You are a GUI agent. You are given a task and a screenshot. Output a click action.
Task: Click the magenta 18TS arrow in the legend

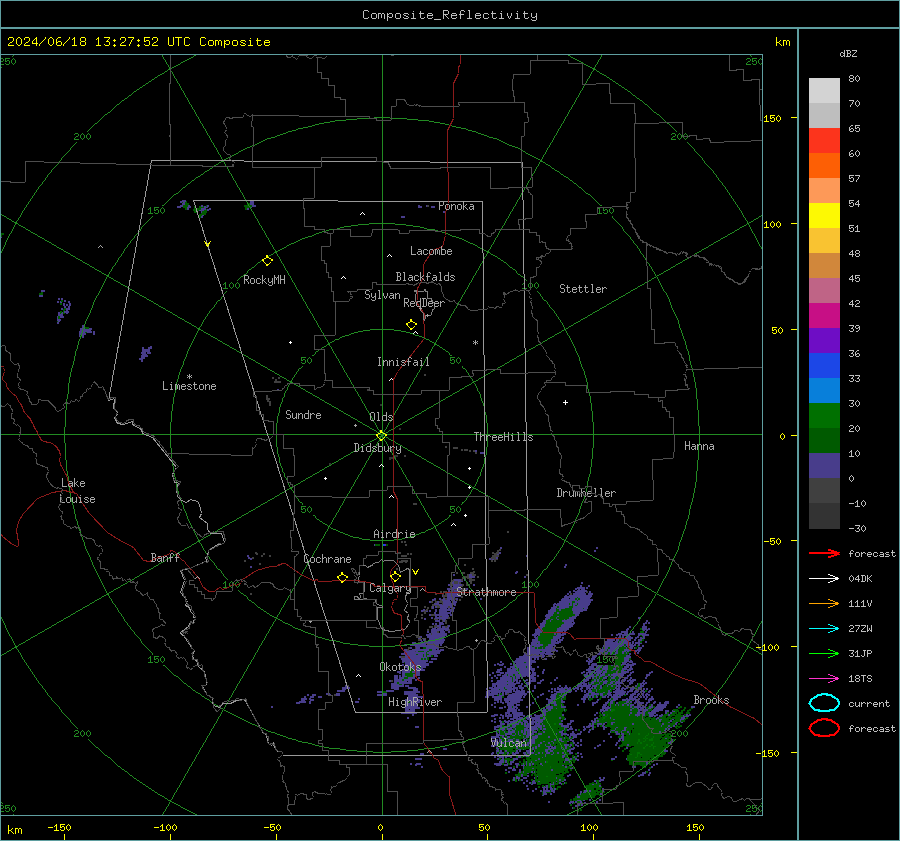(x=824, y=679)
